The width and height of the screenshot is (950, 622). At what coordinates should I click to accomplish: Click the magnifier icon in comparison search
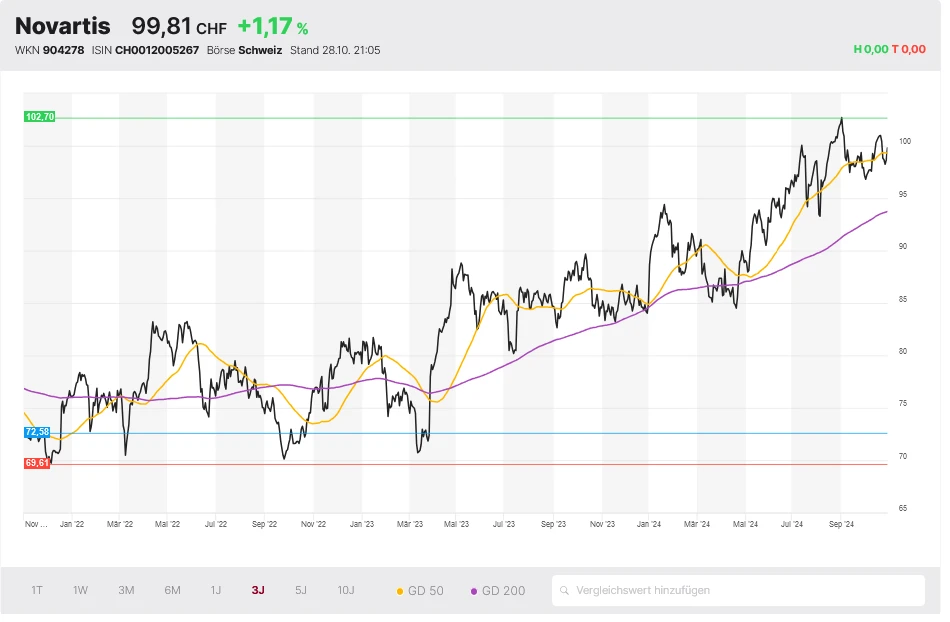[x=565, y=591]
